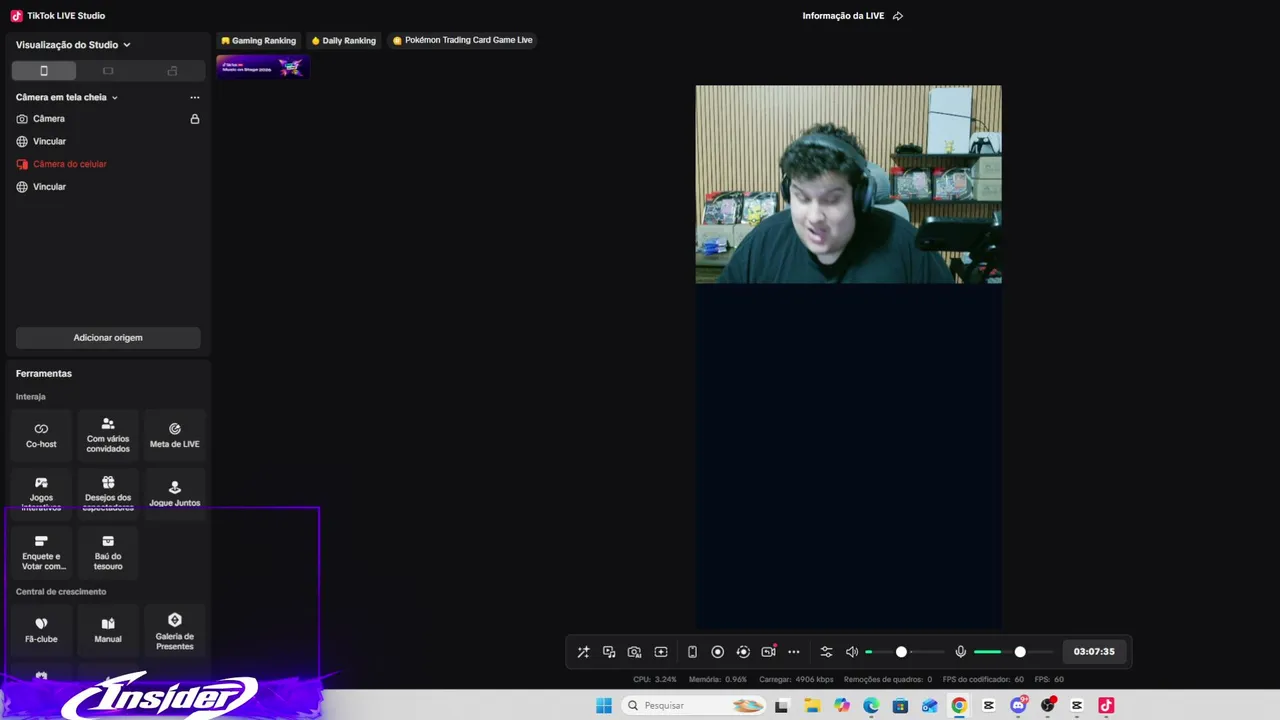Viewport: 1280px width, 720px height.
Task: Open the Jogos interativos tool
Action: (41, 494)
